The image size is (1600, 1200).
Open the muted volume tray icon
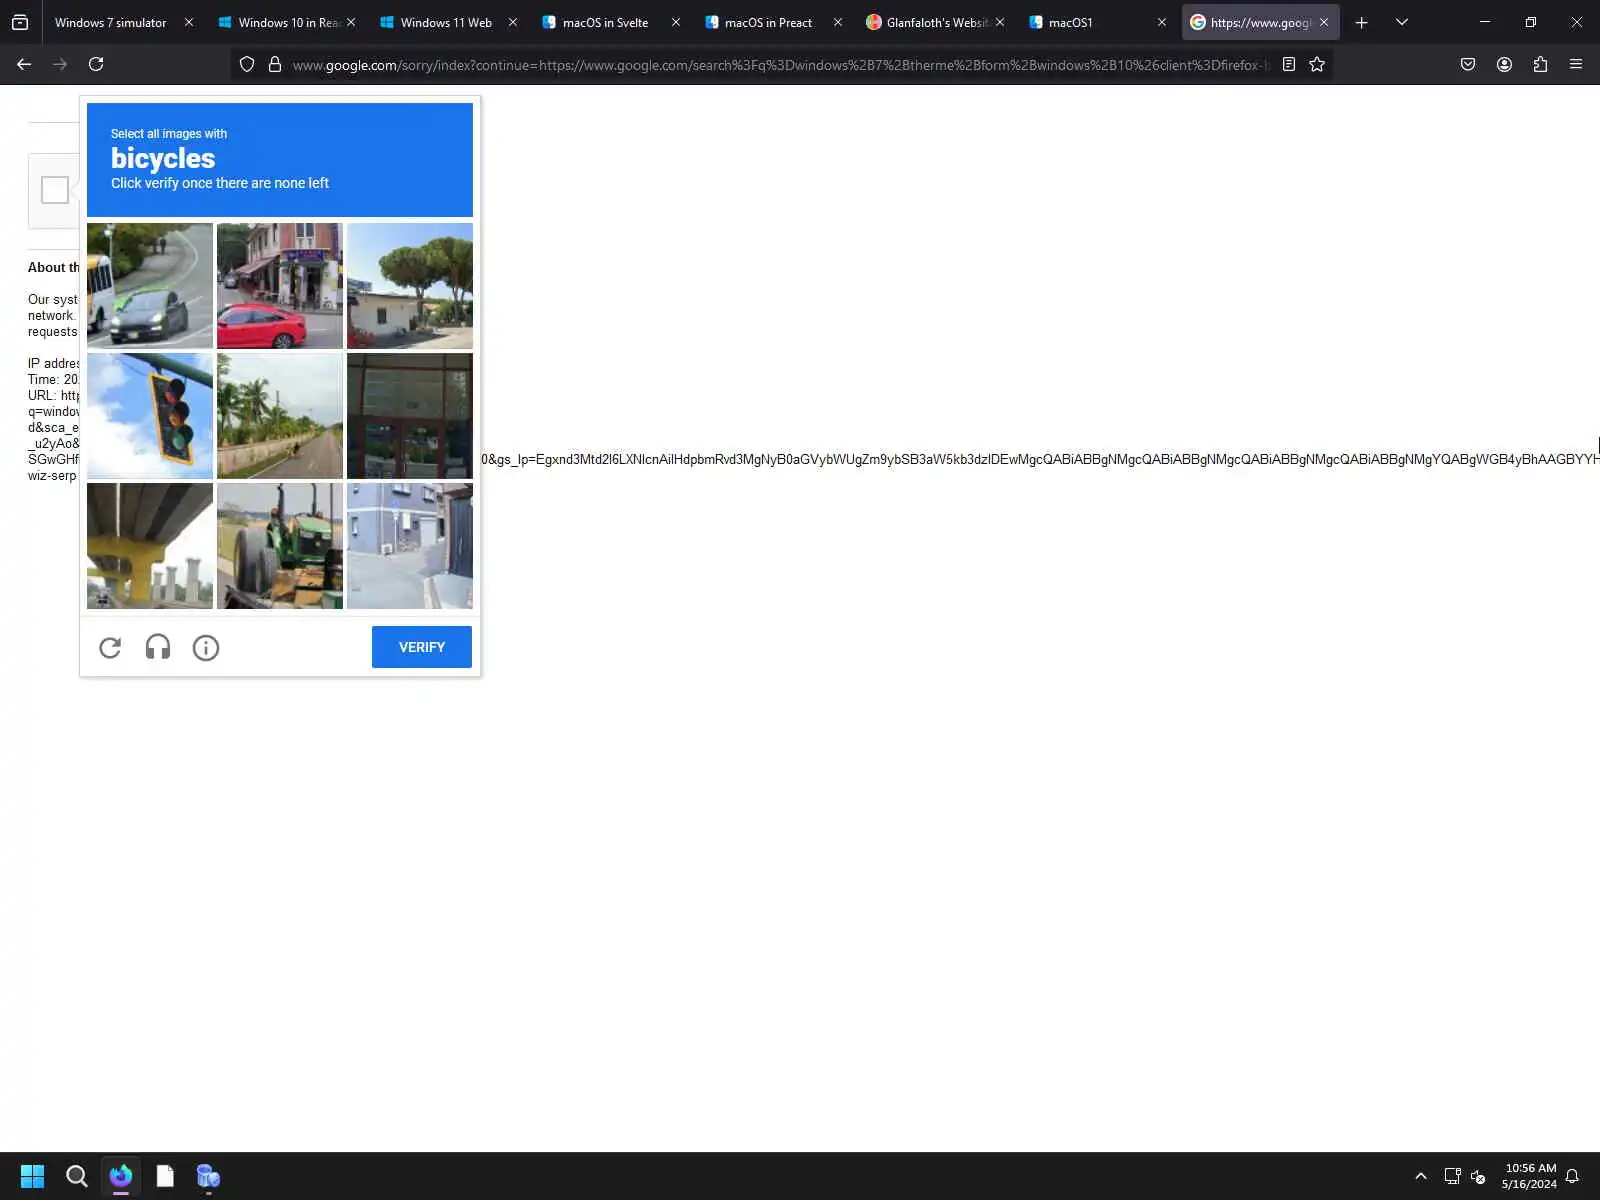[x=1478, y=1176]
